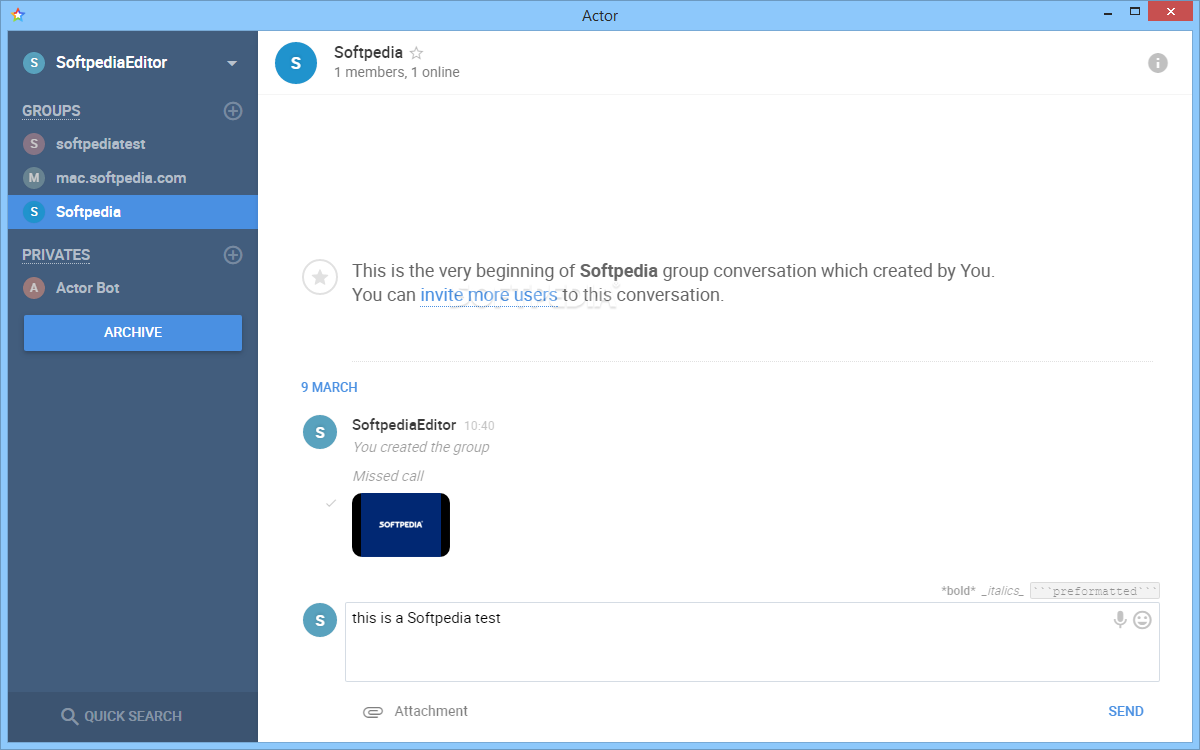Image resolution: width=1200 pixels, height=750 pixels.
Task: Click the PRIVATES section header
Action: click(56, 255)
